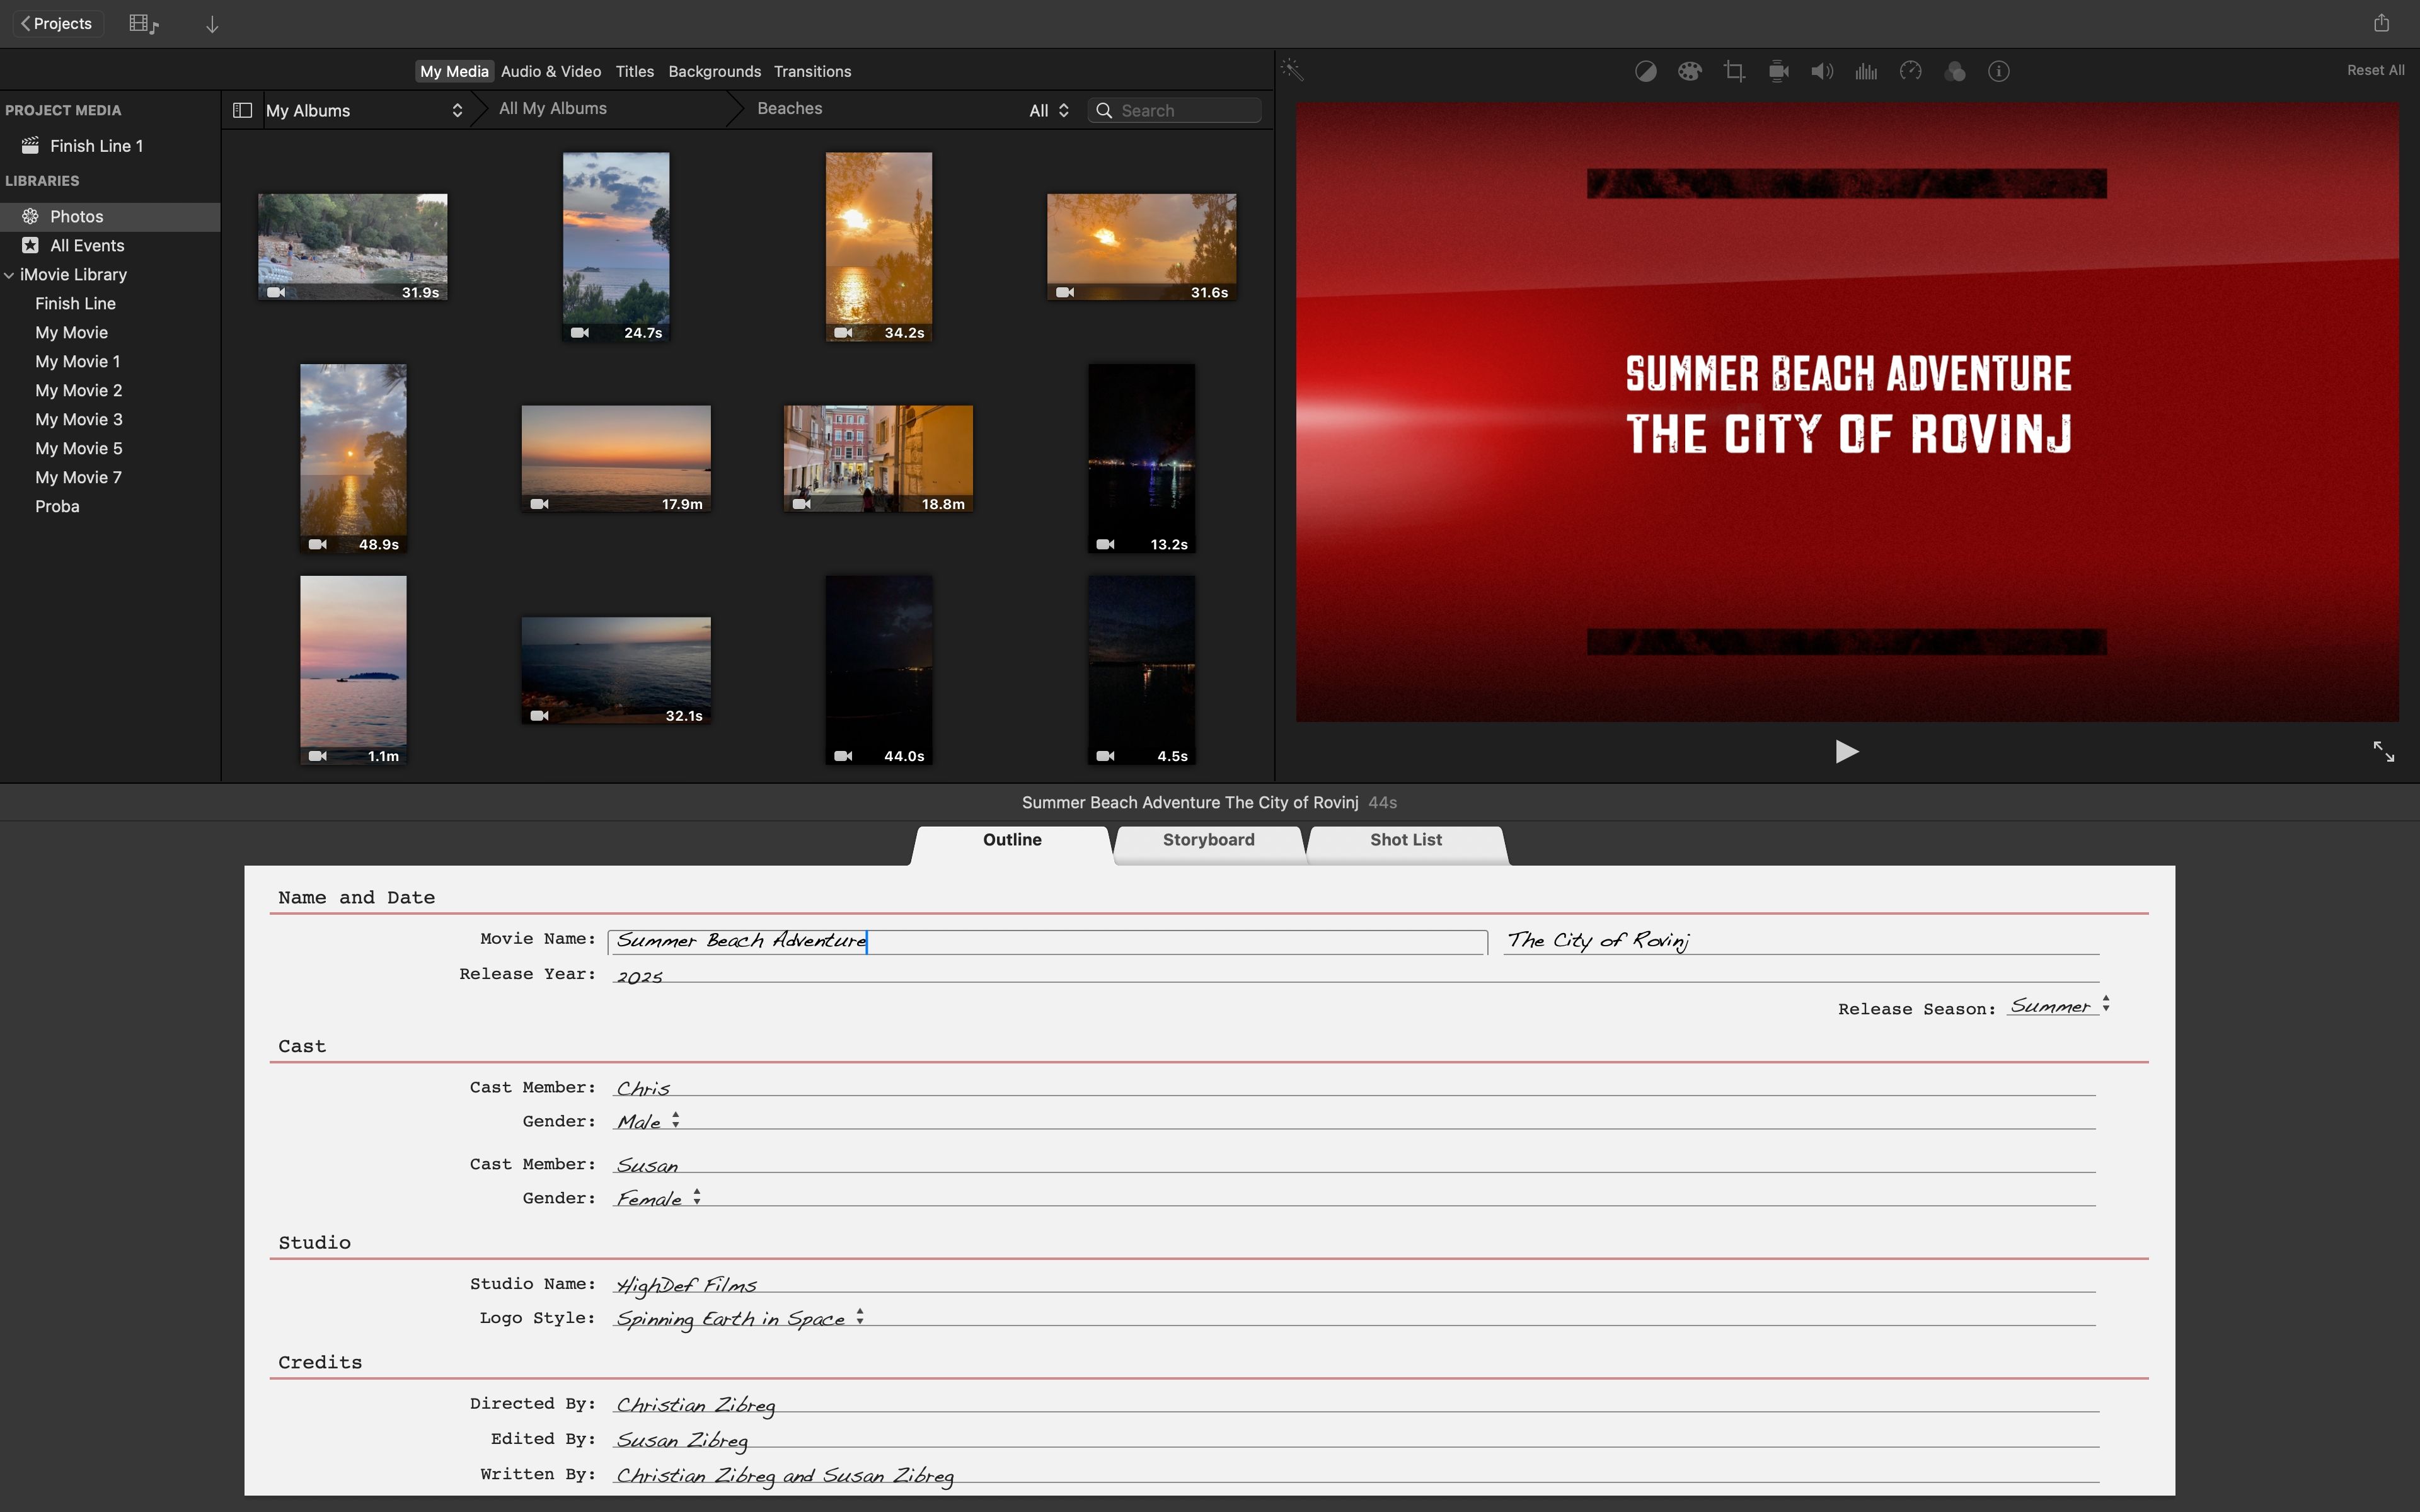
Task: Open noise reduction and equalizer icon
Action: click(1866, 71)
